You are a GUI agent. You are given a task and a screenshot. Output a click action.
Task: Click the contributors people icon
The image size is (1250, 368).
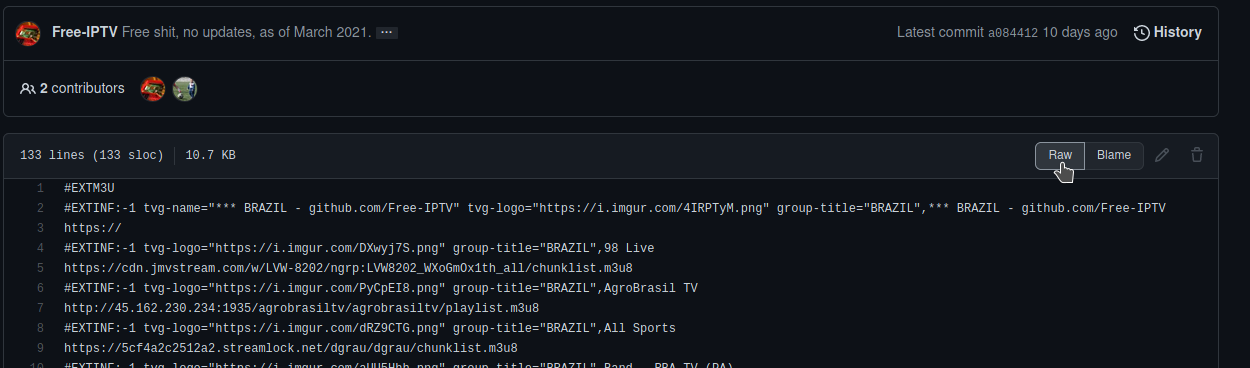27,88
